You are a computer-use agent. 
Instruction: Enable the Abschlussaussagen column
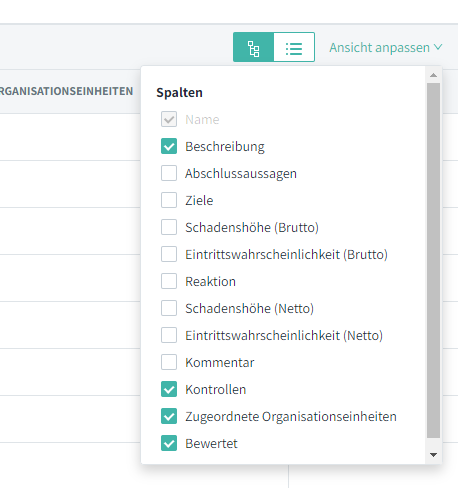coord(169,173)
